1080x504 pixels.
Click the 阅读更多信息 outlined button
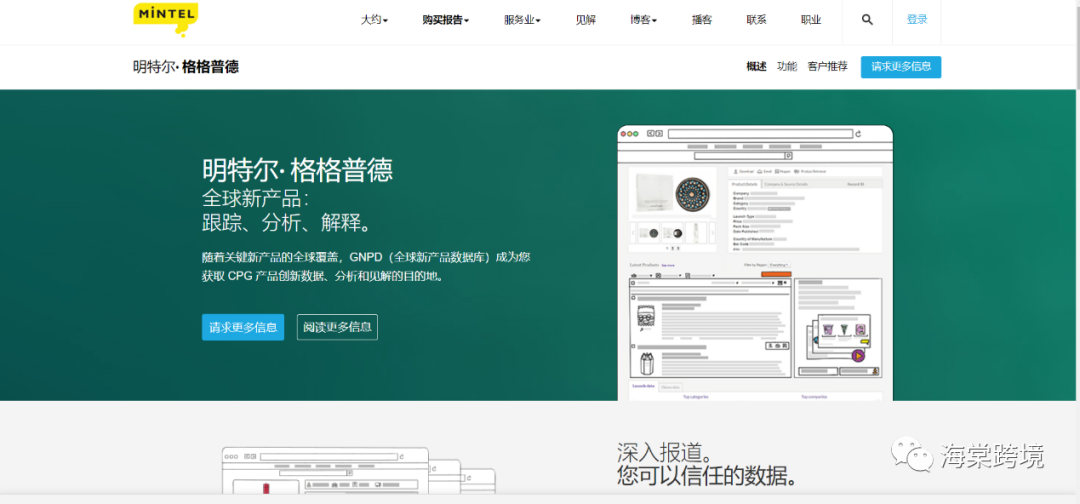pyautogui.click(x=337, y=327)
